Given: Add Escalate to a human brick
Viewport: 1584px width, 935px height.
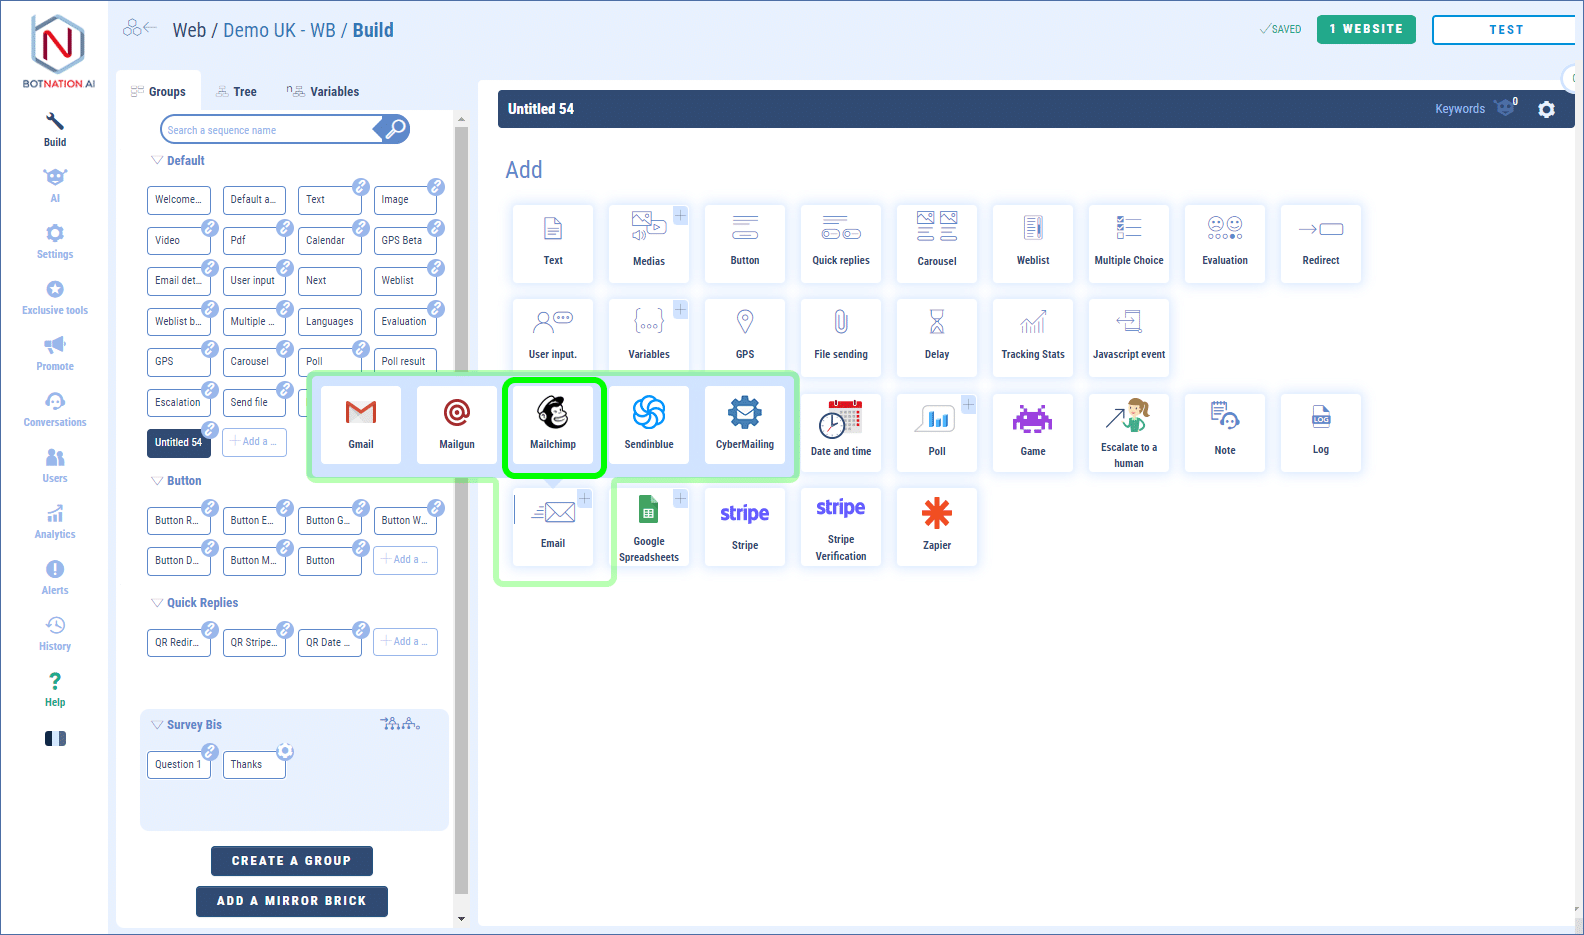Looking at the screenshot, I should [x=1129, y=431].
